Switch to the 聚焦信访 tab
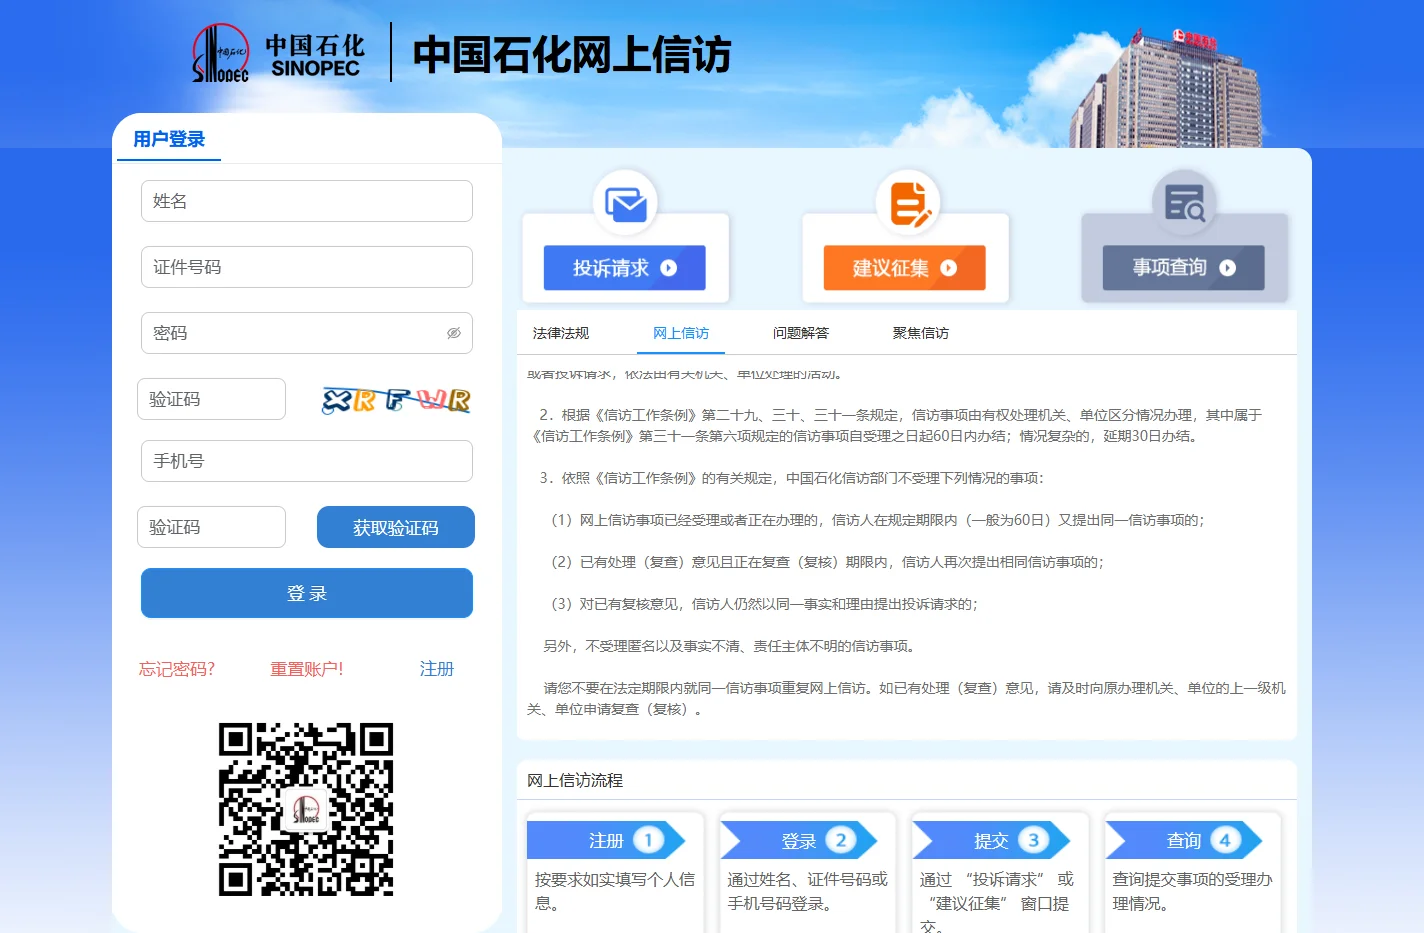Viewport: 1424px width, 933px height. tap(921, 333)
